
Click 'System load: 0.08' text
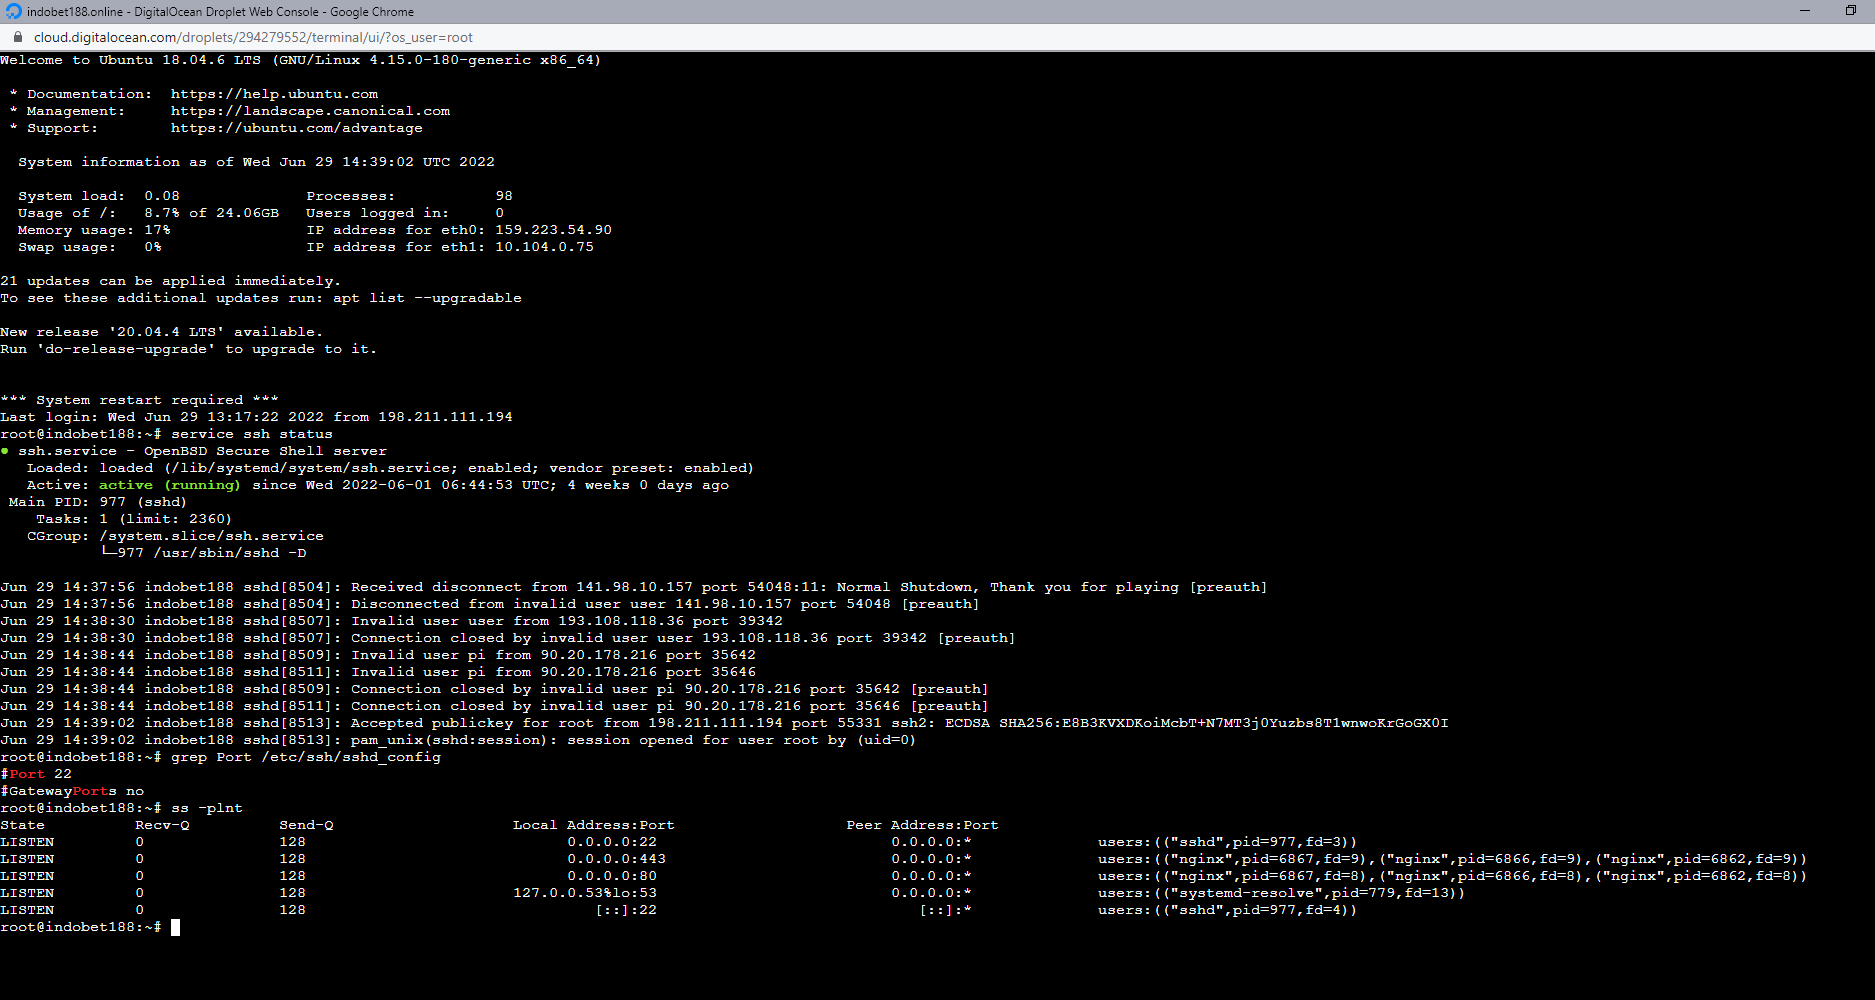(x=99, y=196)
